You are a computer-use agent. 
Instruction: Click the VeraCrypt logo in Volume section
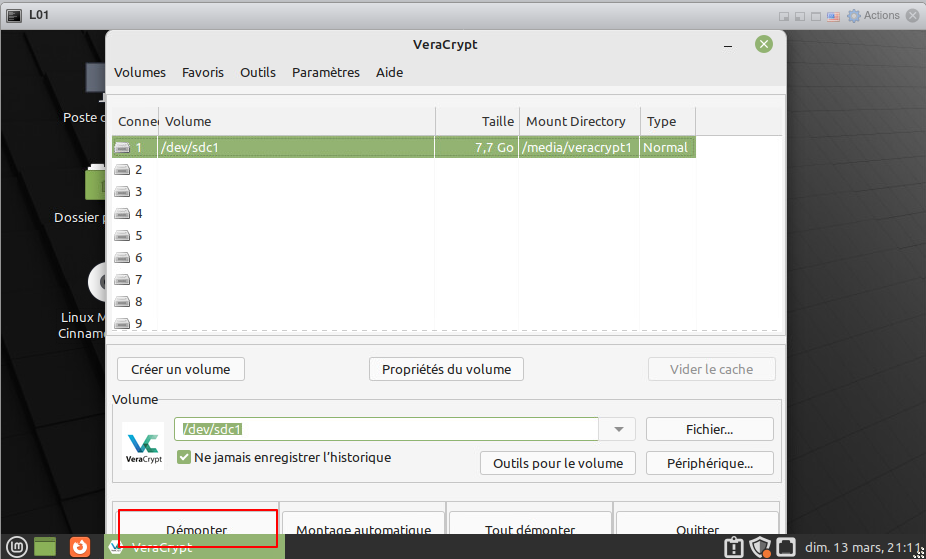142,446
